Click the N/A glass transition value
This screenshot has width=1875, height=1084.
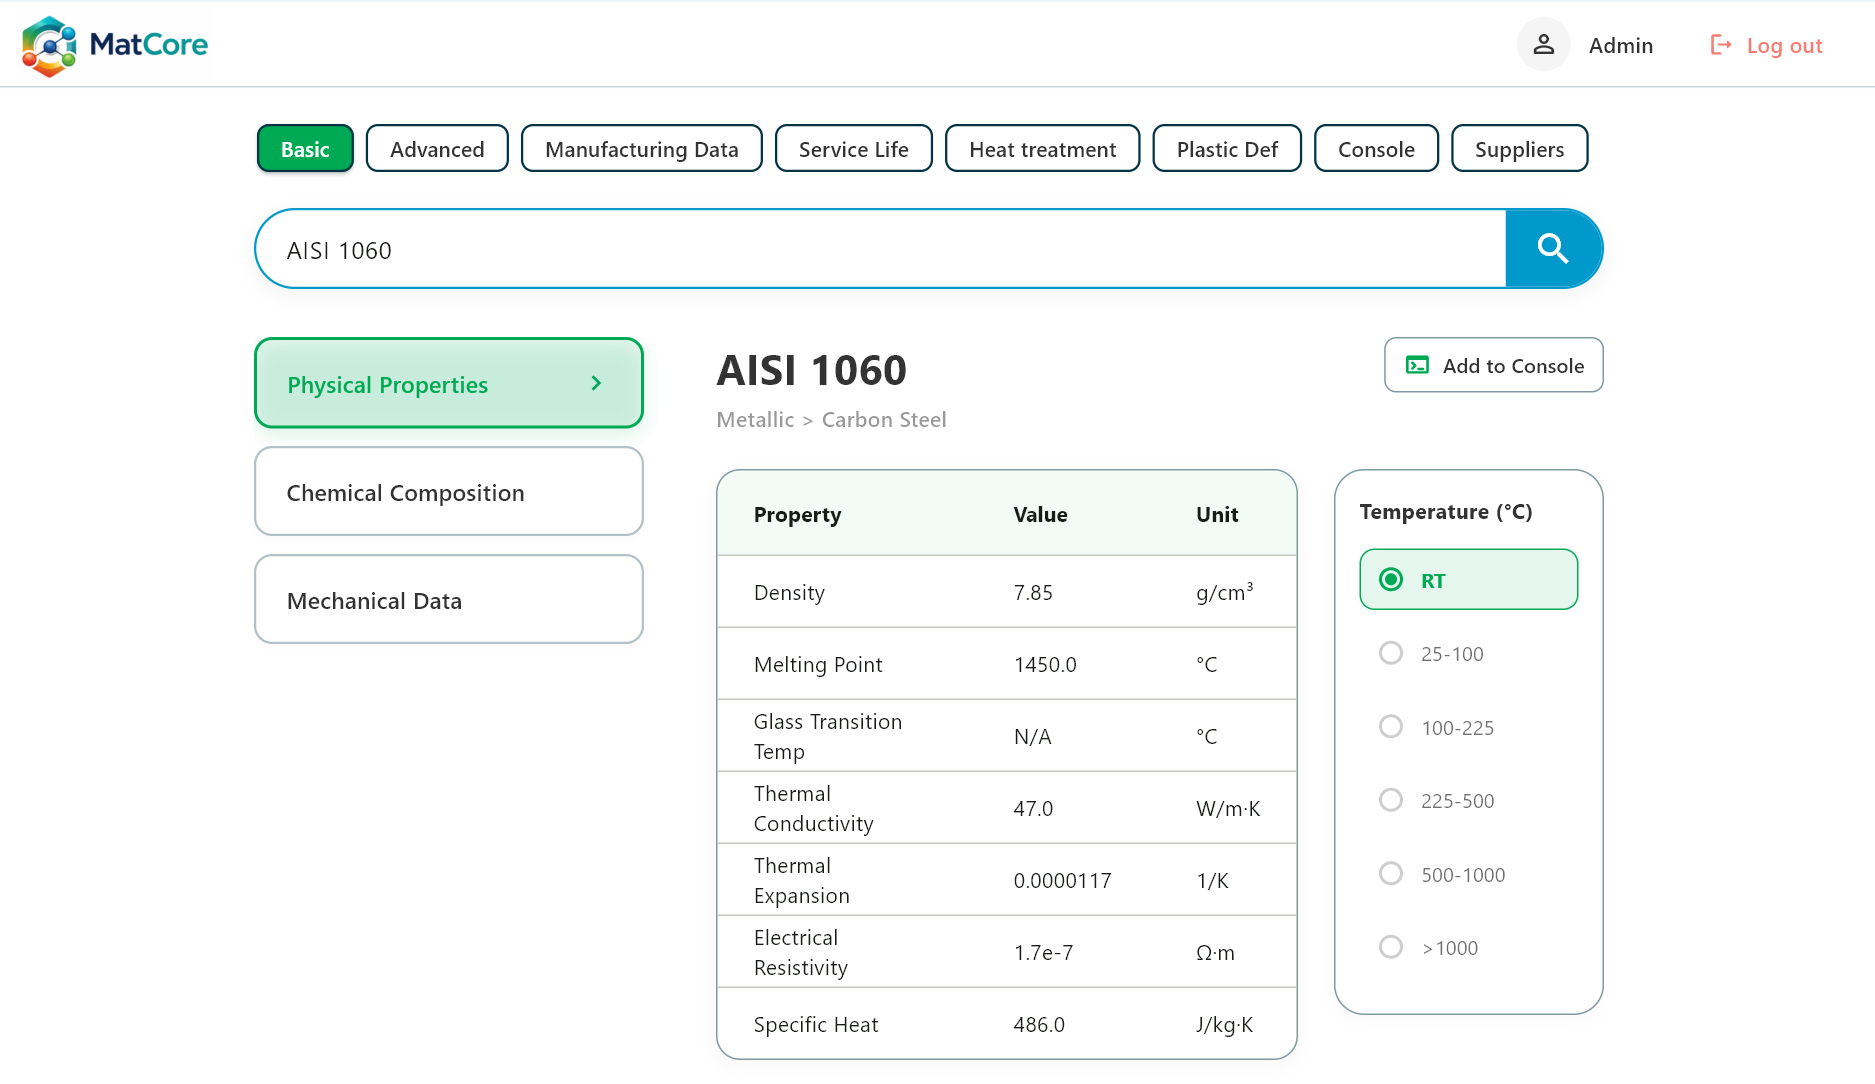click(x=1032, y=737)
